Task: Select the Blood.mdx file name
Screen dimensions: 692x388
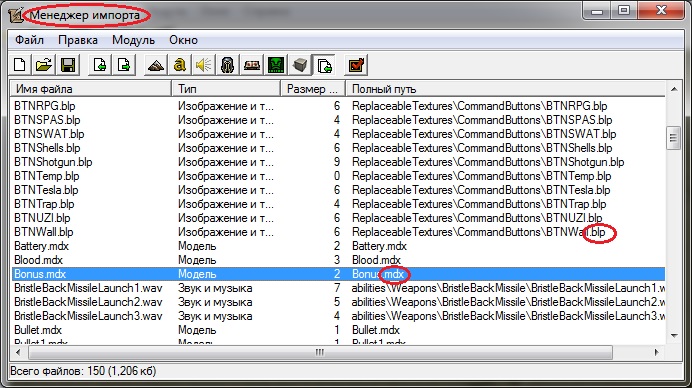Action: click(38, 260)
